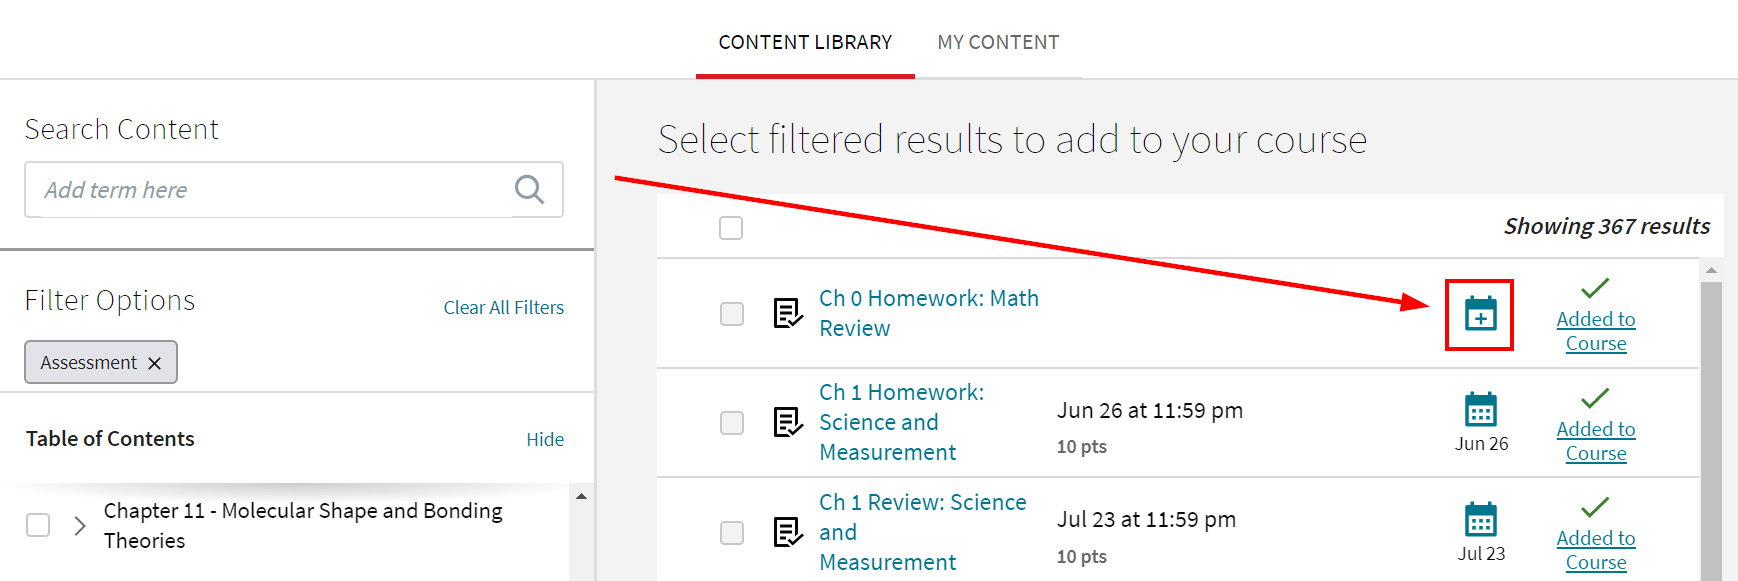This screenshot has height=581, width=1738.
Task: Switch to the My Content tab
Action: [x=998, y=42]
